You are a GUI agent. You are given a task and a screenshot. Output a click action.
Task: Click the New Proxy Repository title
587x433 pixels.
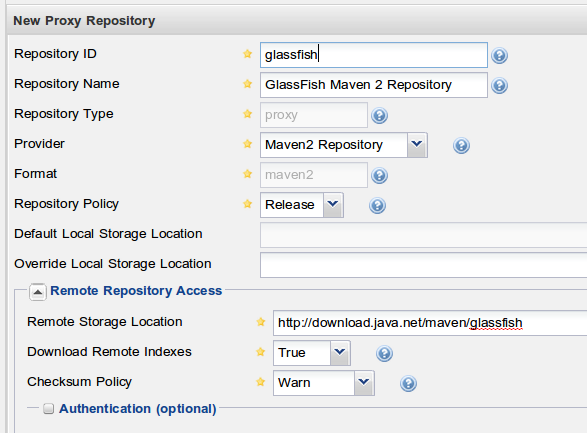[84, 21]
